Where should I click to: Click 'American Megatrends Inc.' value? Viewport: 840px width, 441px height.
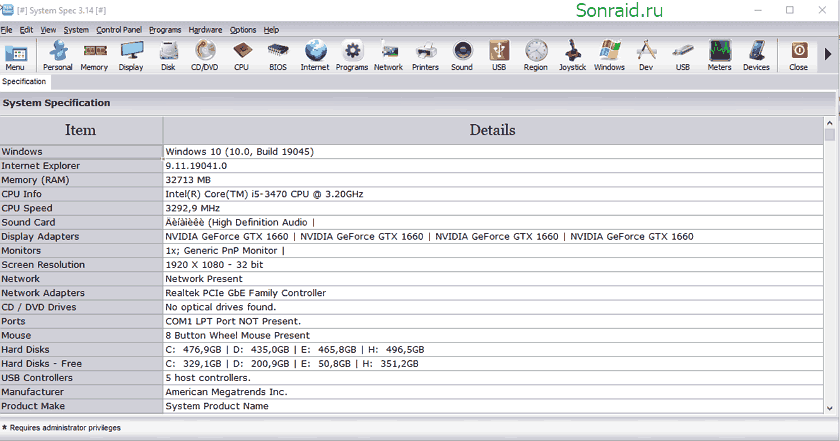tap(226, 392)
